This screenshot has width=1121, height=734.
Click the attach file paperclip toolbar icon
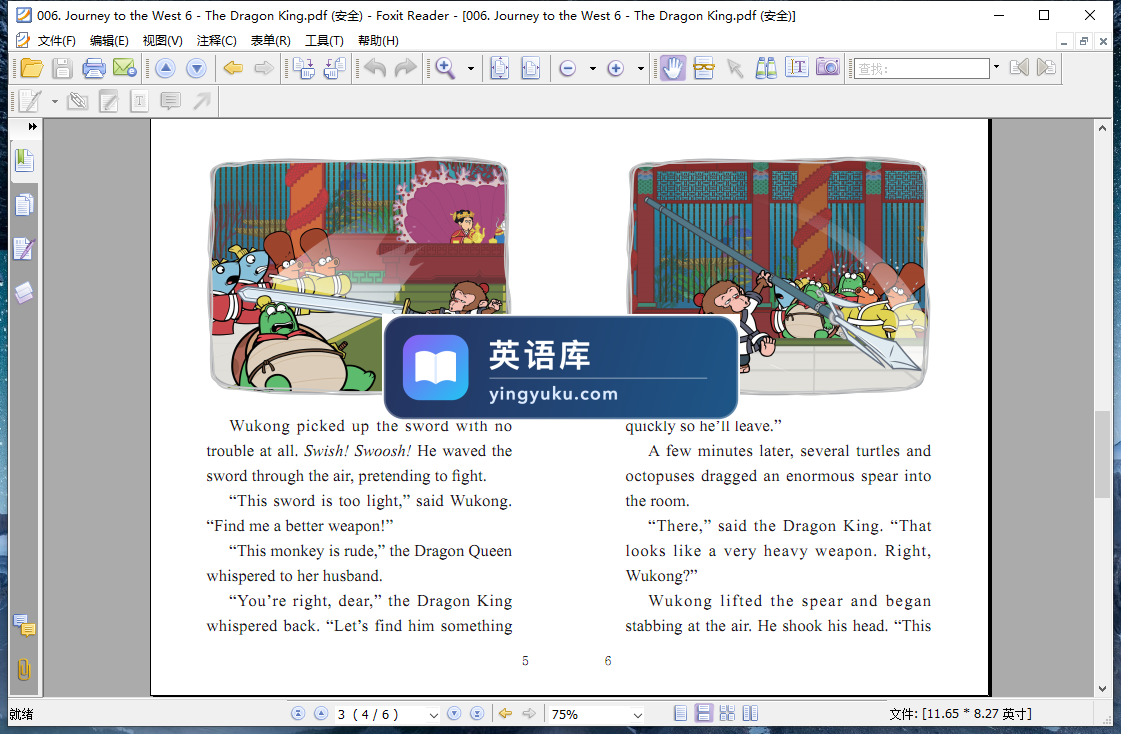pos(77,101)
